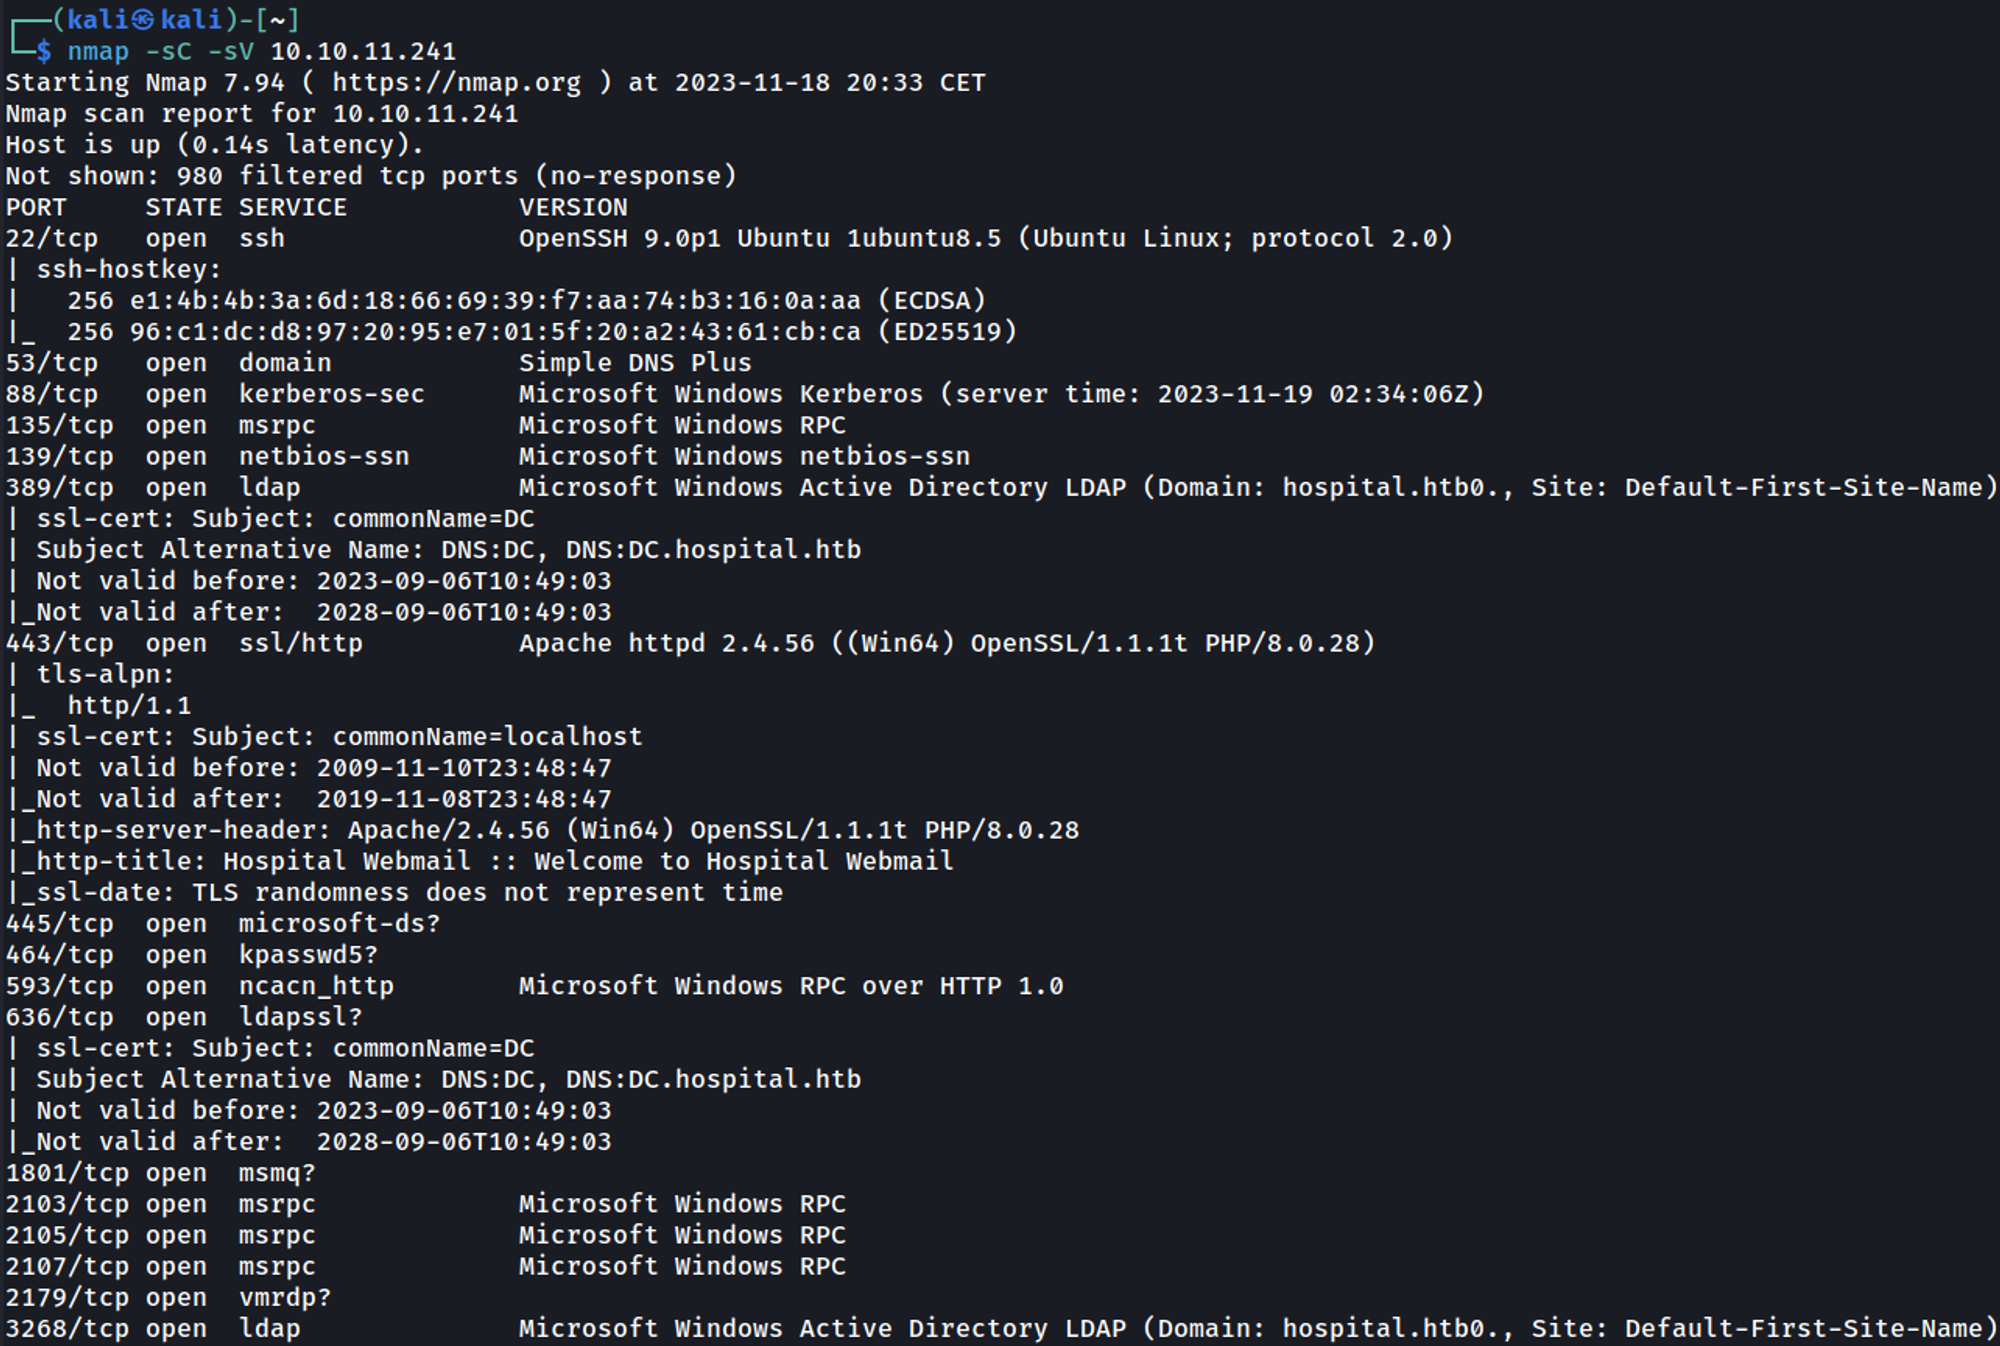Image resolution: width=2000 pixels, height=1346 pixels.
Task: Click the 22/tcp port entry
Action: [x=52, y=239]
